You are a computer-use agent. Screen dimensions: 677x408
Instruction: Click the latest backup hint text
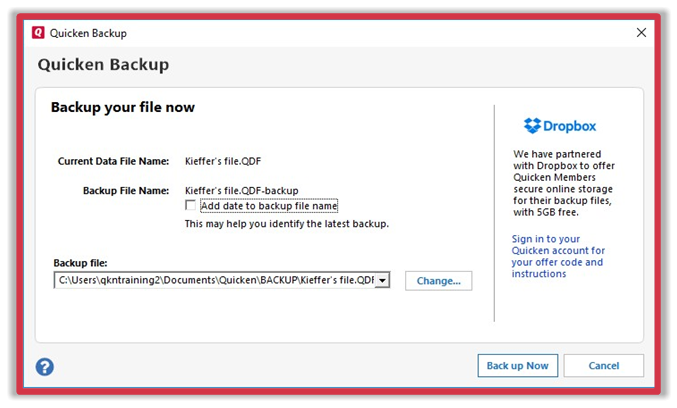[x=286, y=224]
